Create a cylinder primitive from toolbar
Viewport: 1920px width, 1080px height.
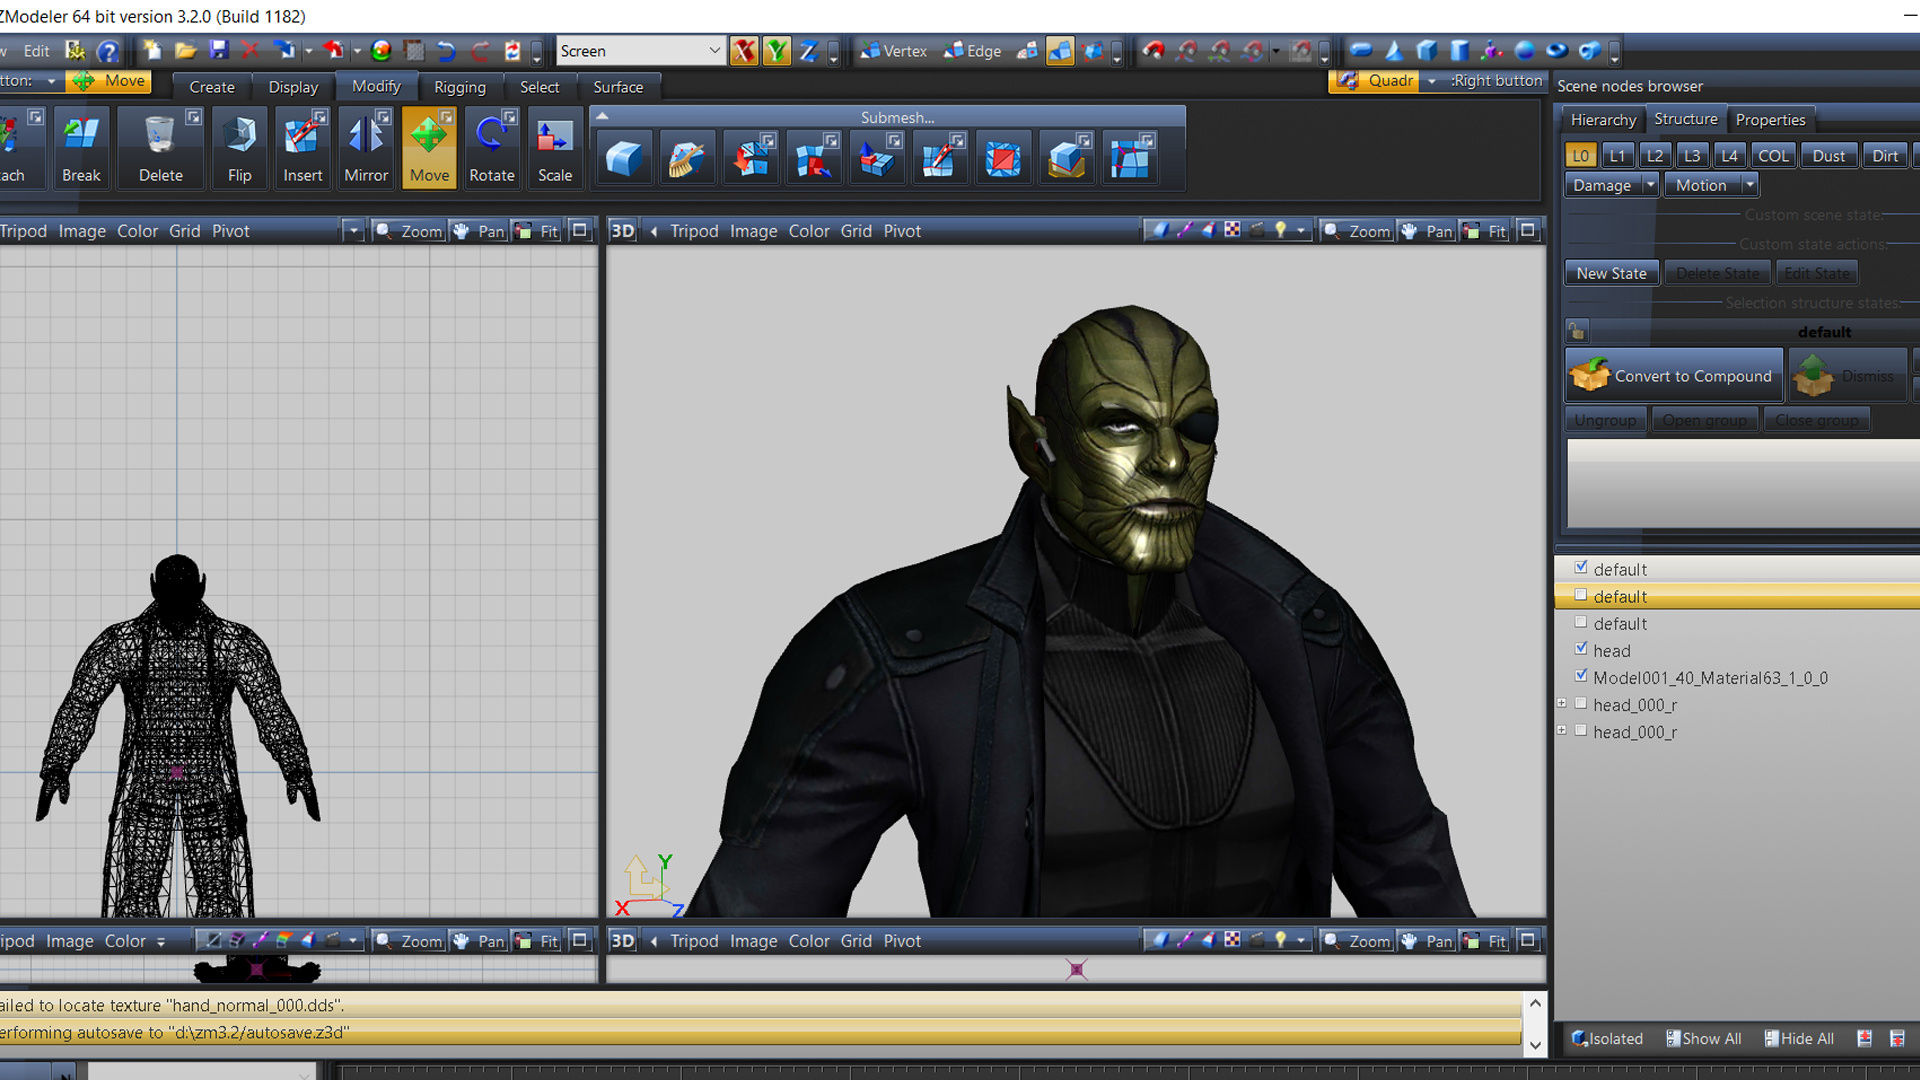[x=1459, y=50]
